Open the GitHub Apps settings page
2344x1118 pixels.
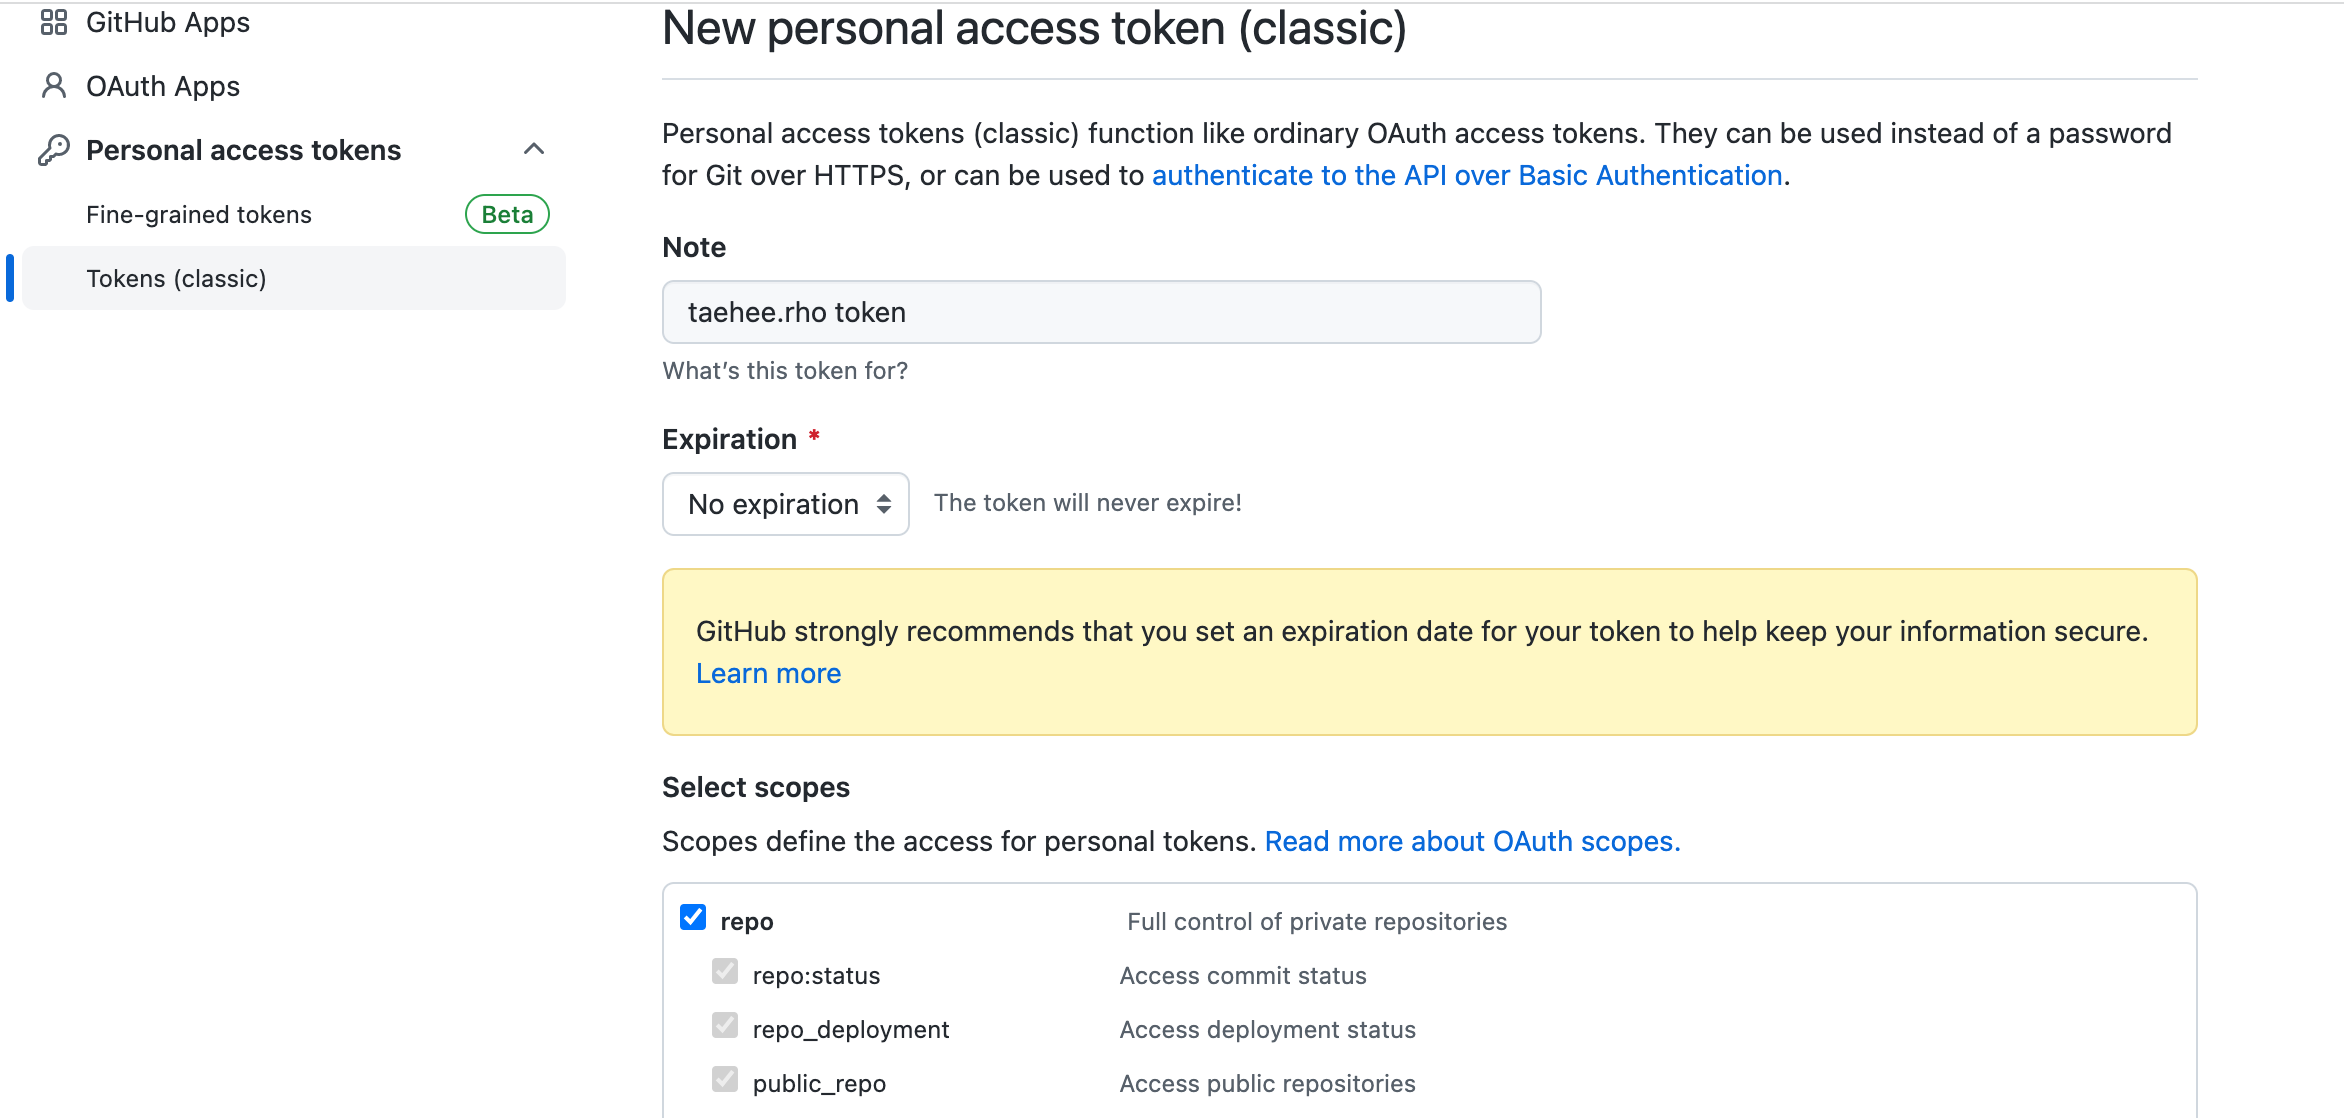coord(168,22)
